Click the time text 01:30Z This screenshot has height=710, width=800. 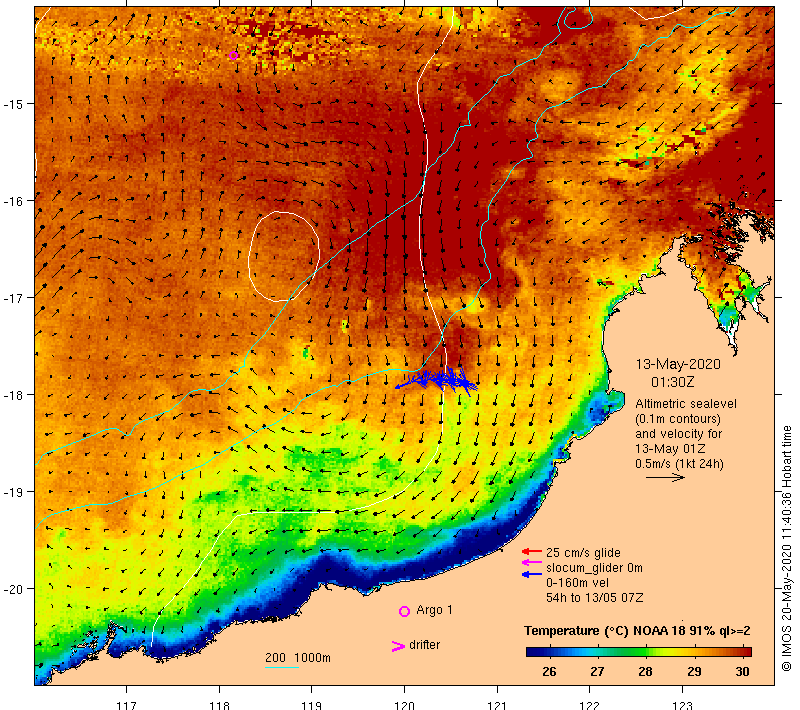click(x=672, y=382)
